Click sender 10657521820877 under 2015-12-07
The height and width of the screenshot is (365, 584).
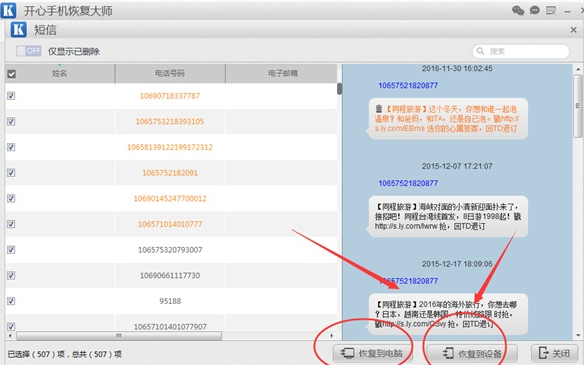(408, 183)
